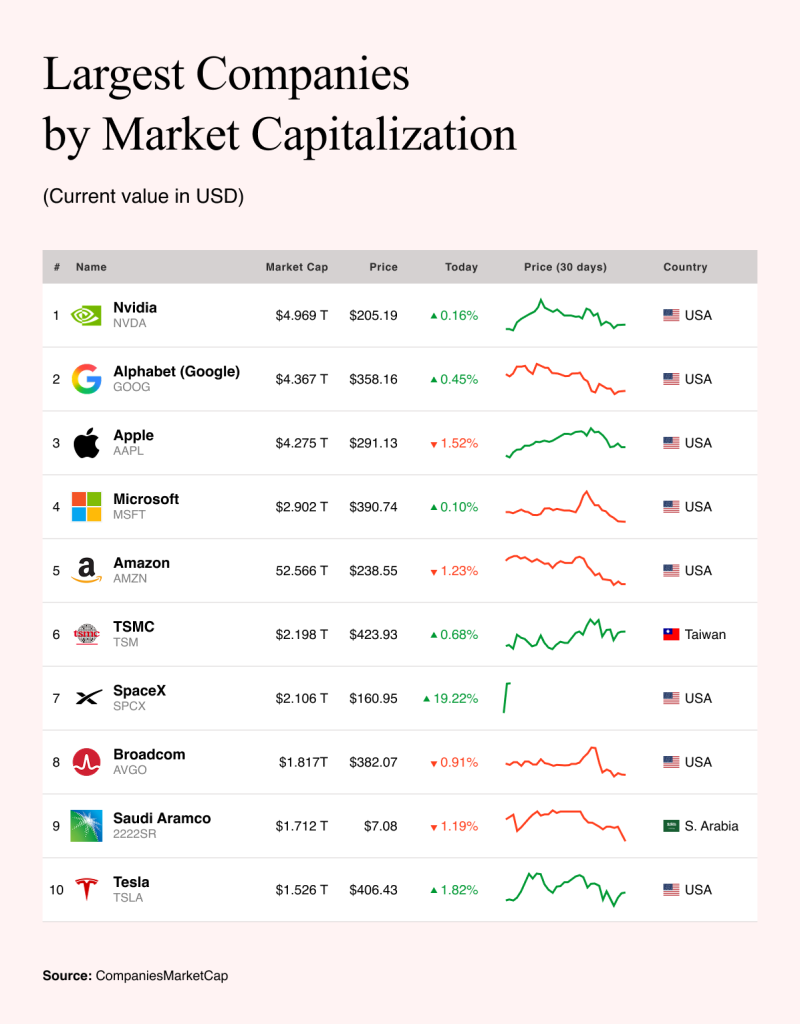This screenshot has width=800, height=1024.
Task: Click the Nvidia logo icon
Action: coord(86,315)
